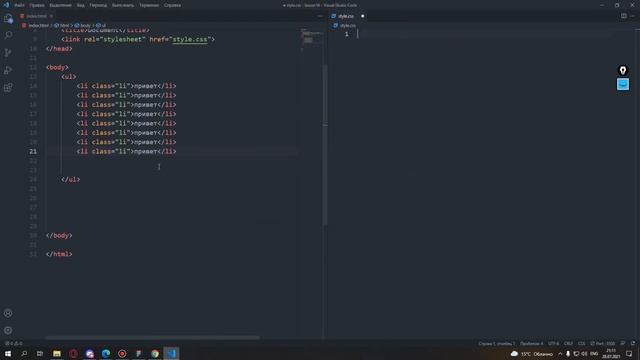Screen dimensions: 640x360
Task: Click CSS language mode in status bar
Action: 581,343
